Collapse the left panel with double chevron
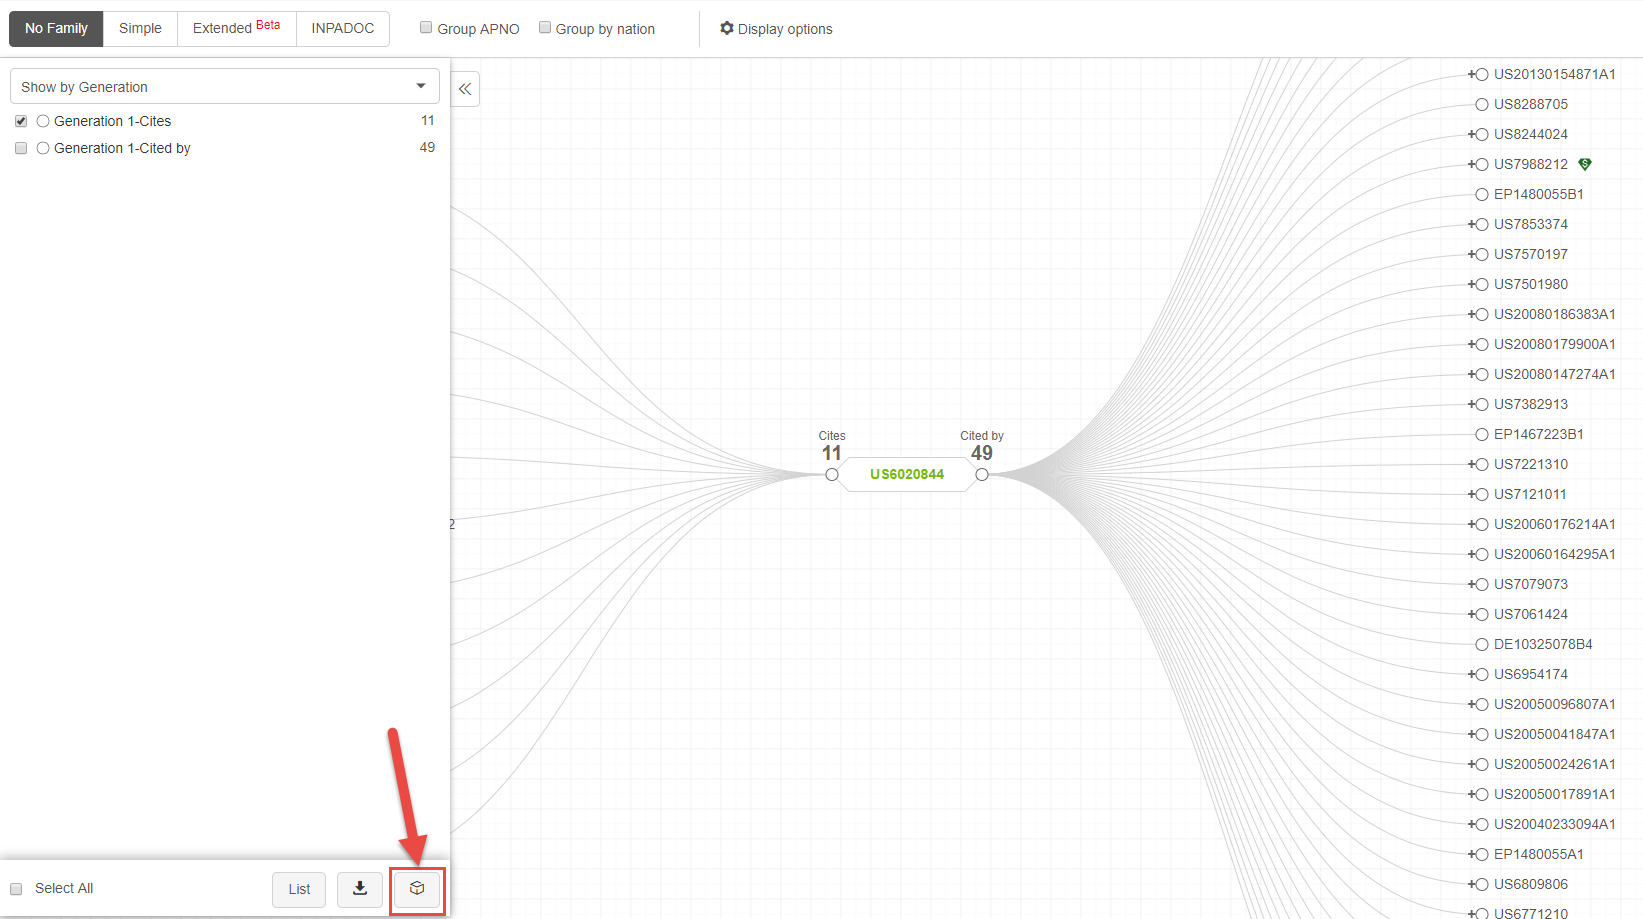The width and height of the screenshot is (1643, 919). pos(465,89)
